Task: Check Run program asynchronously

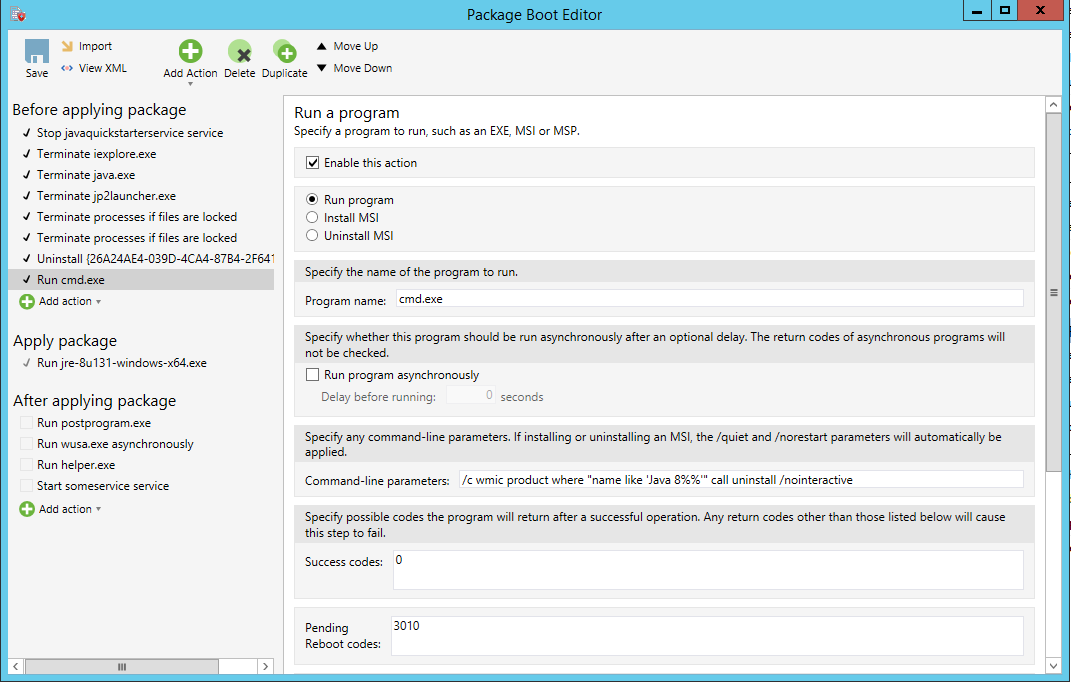Action: pos(312,374)
